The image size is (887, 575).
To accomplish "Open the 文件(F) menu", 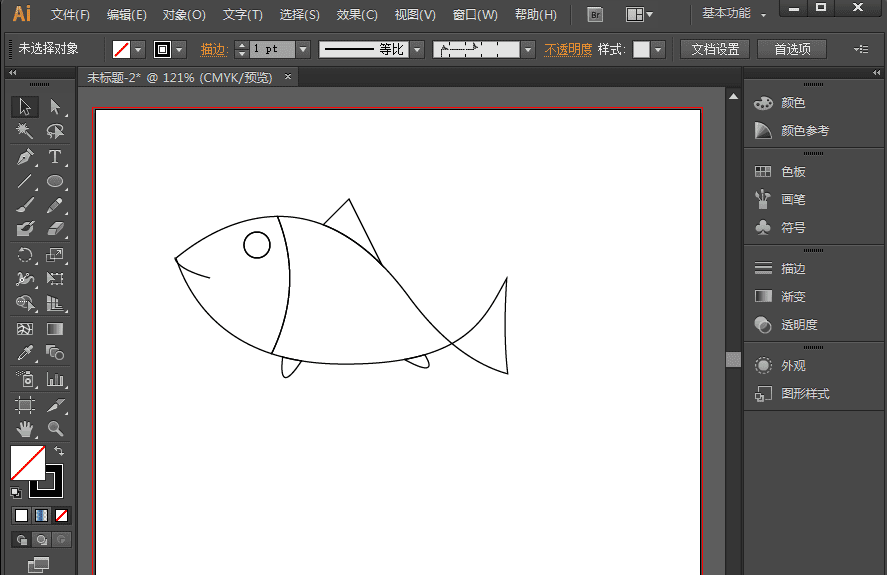I will coord(70,15).
